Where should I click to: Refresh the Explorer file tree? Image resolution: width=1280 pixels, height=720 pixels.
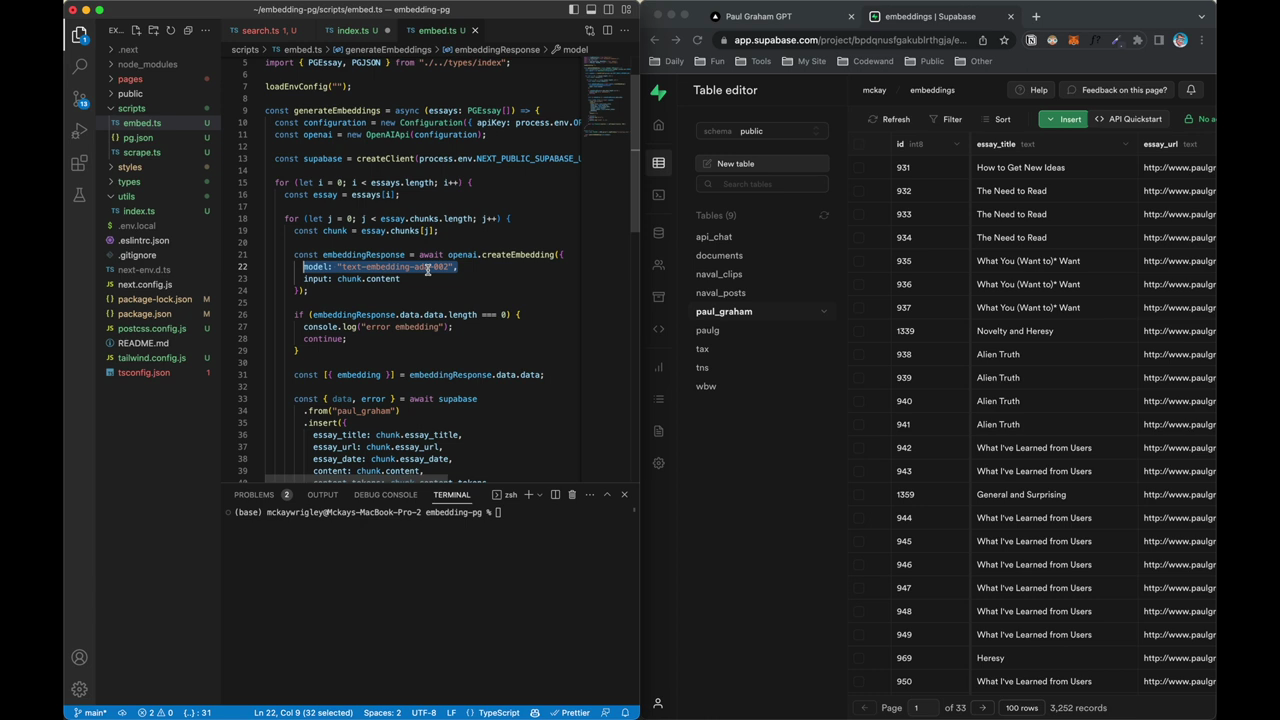171,31
